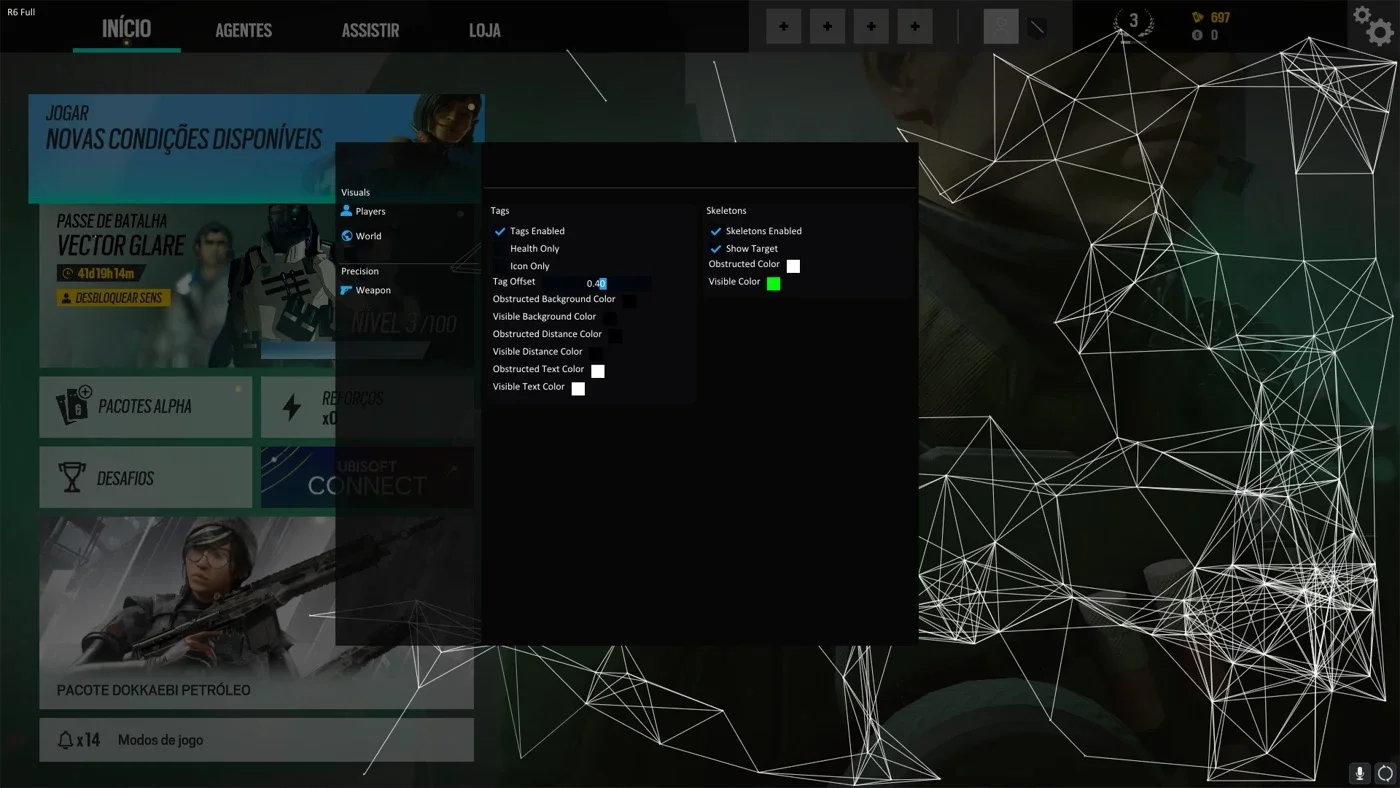Open the LOJA tab
Viewport: 1400px width, 788px height.
click(485, 30)
